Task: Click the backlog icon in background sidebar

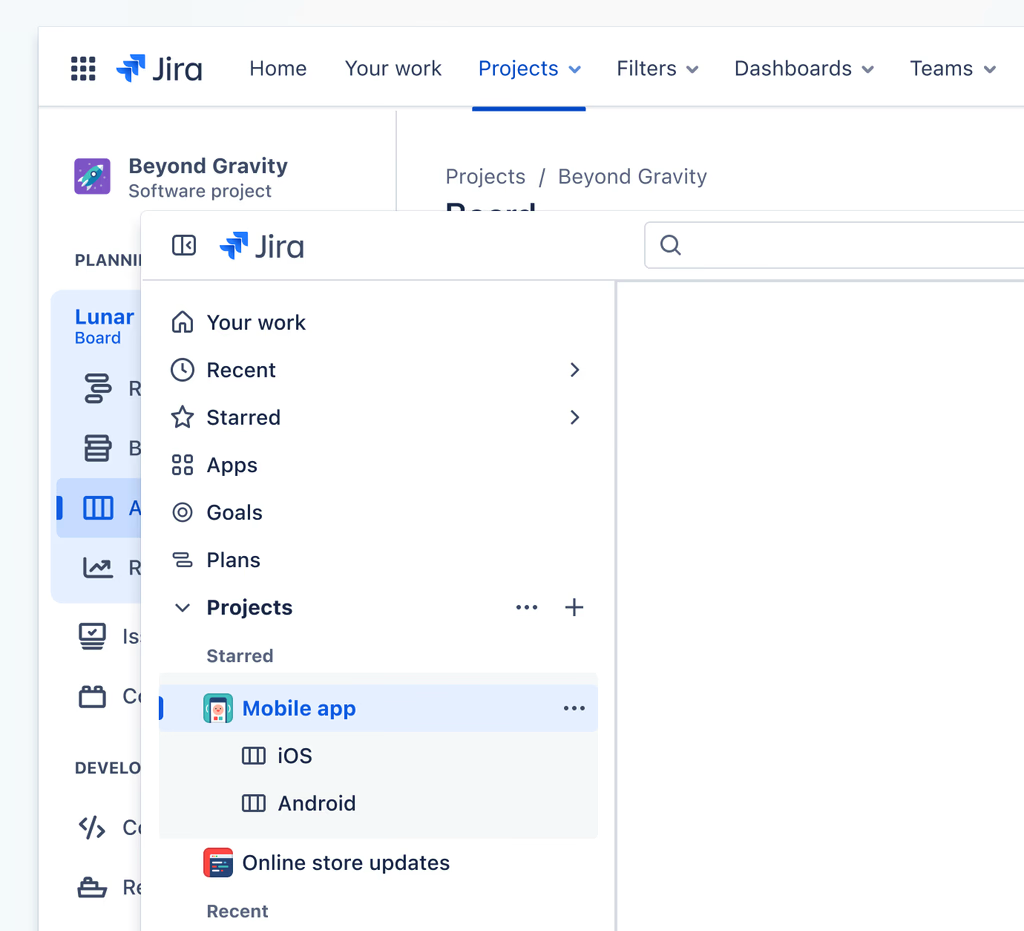Action: point(98,449)
